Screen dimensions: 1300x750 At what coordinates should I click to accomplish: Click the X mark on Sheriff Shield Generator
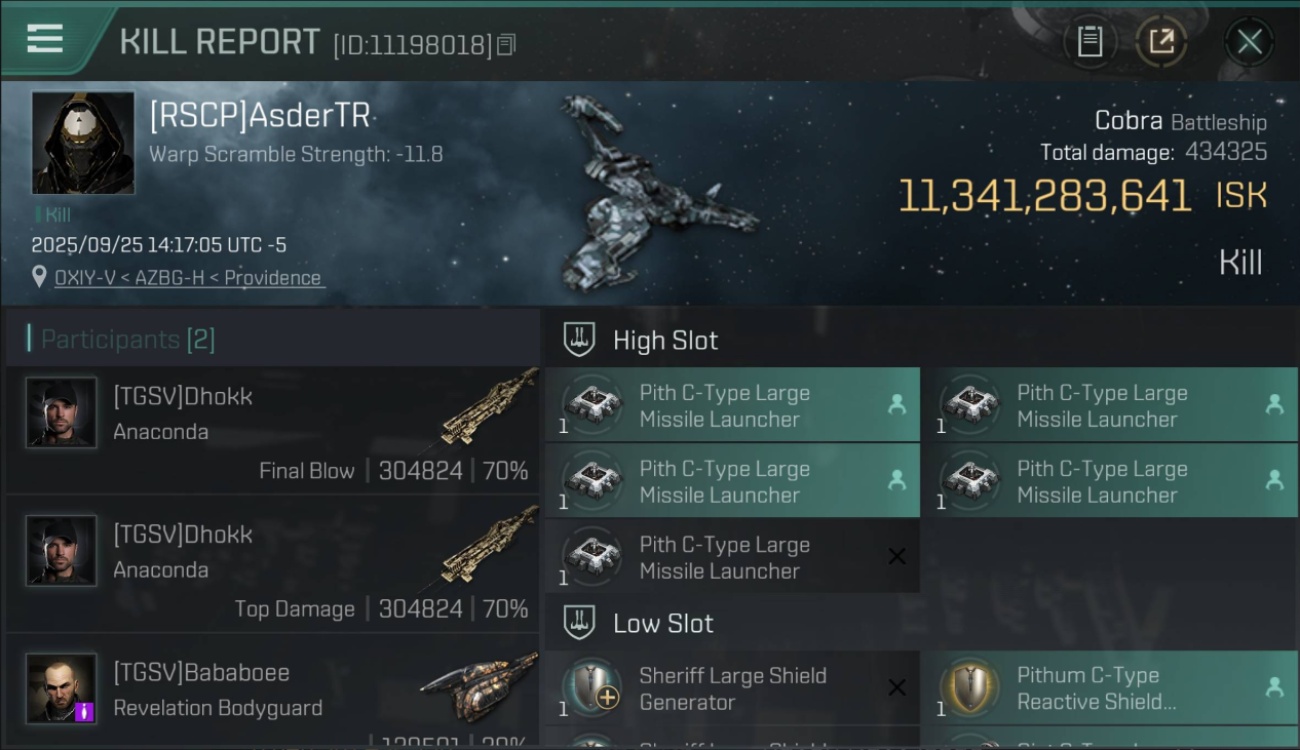point(897,687)
